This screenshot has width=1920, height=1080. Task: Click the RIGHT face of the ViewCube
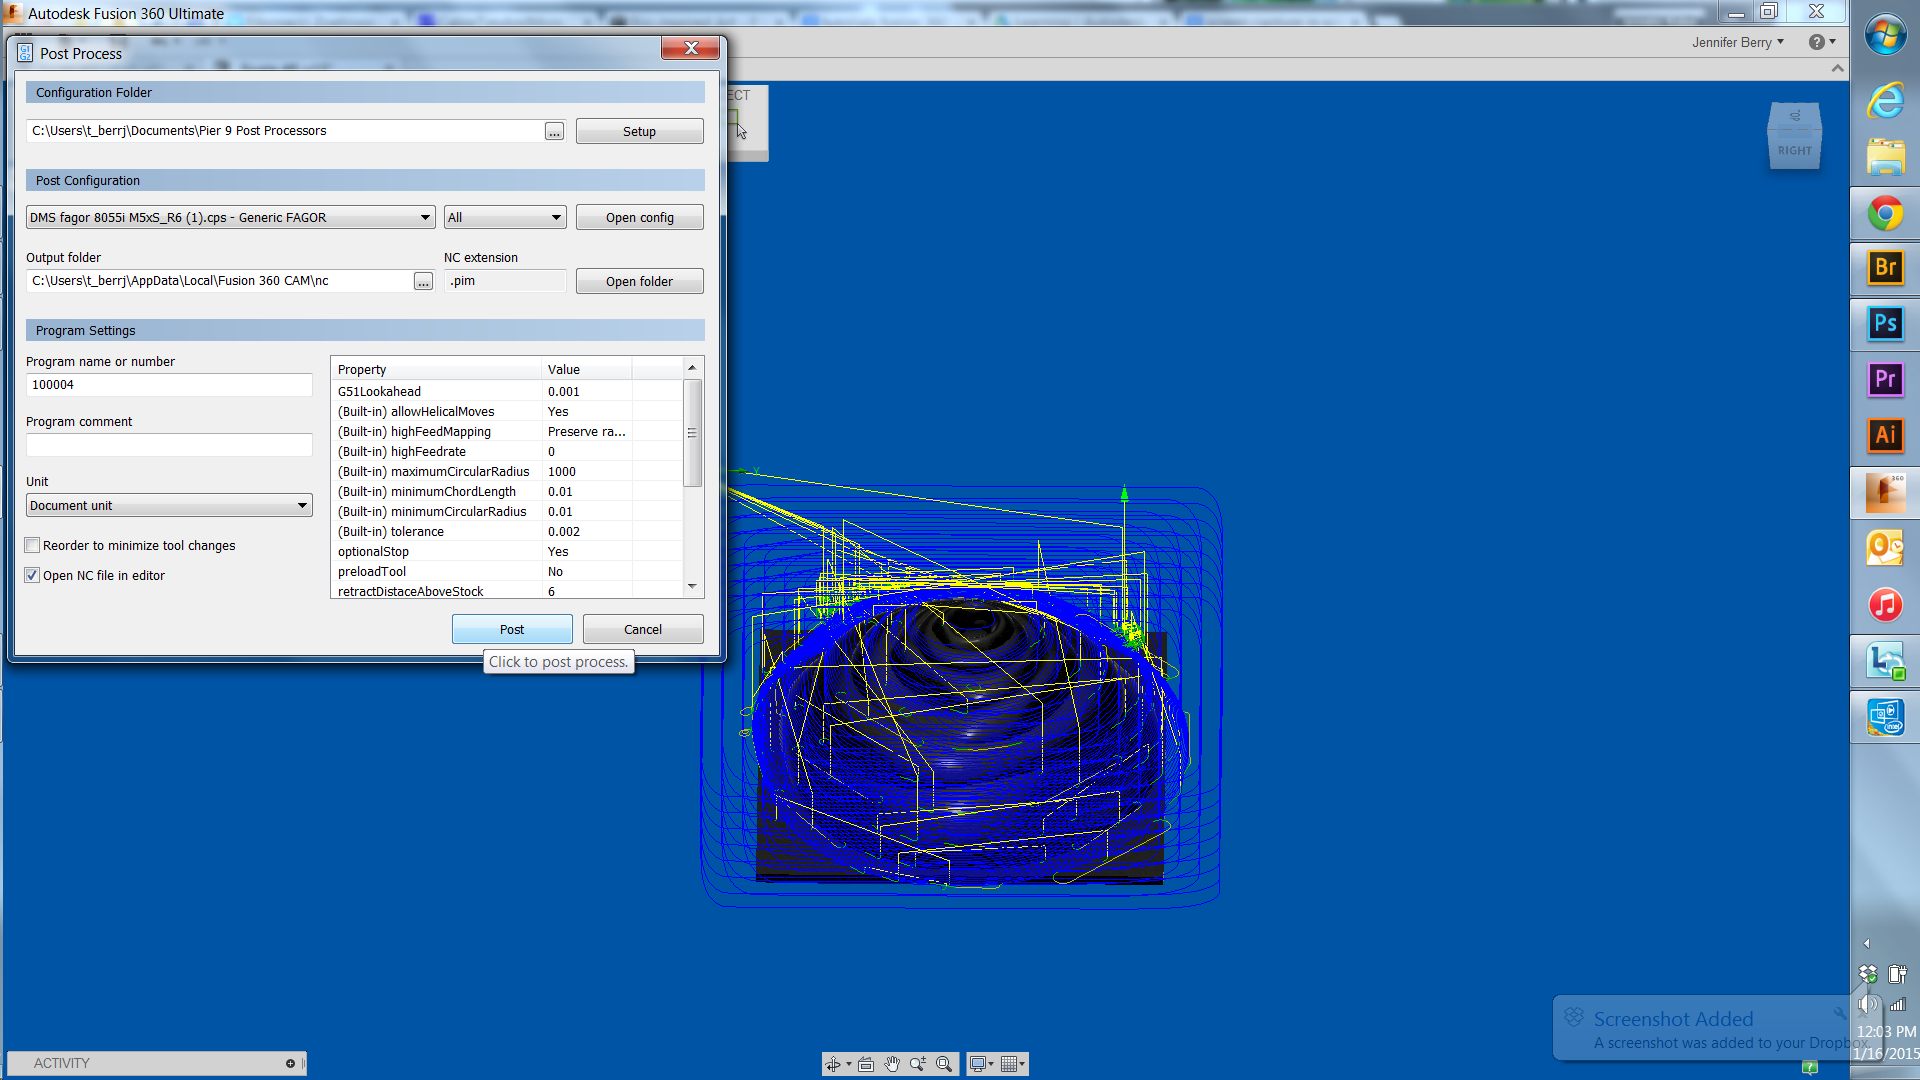(x=1794, y=149)
